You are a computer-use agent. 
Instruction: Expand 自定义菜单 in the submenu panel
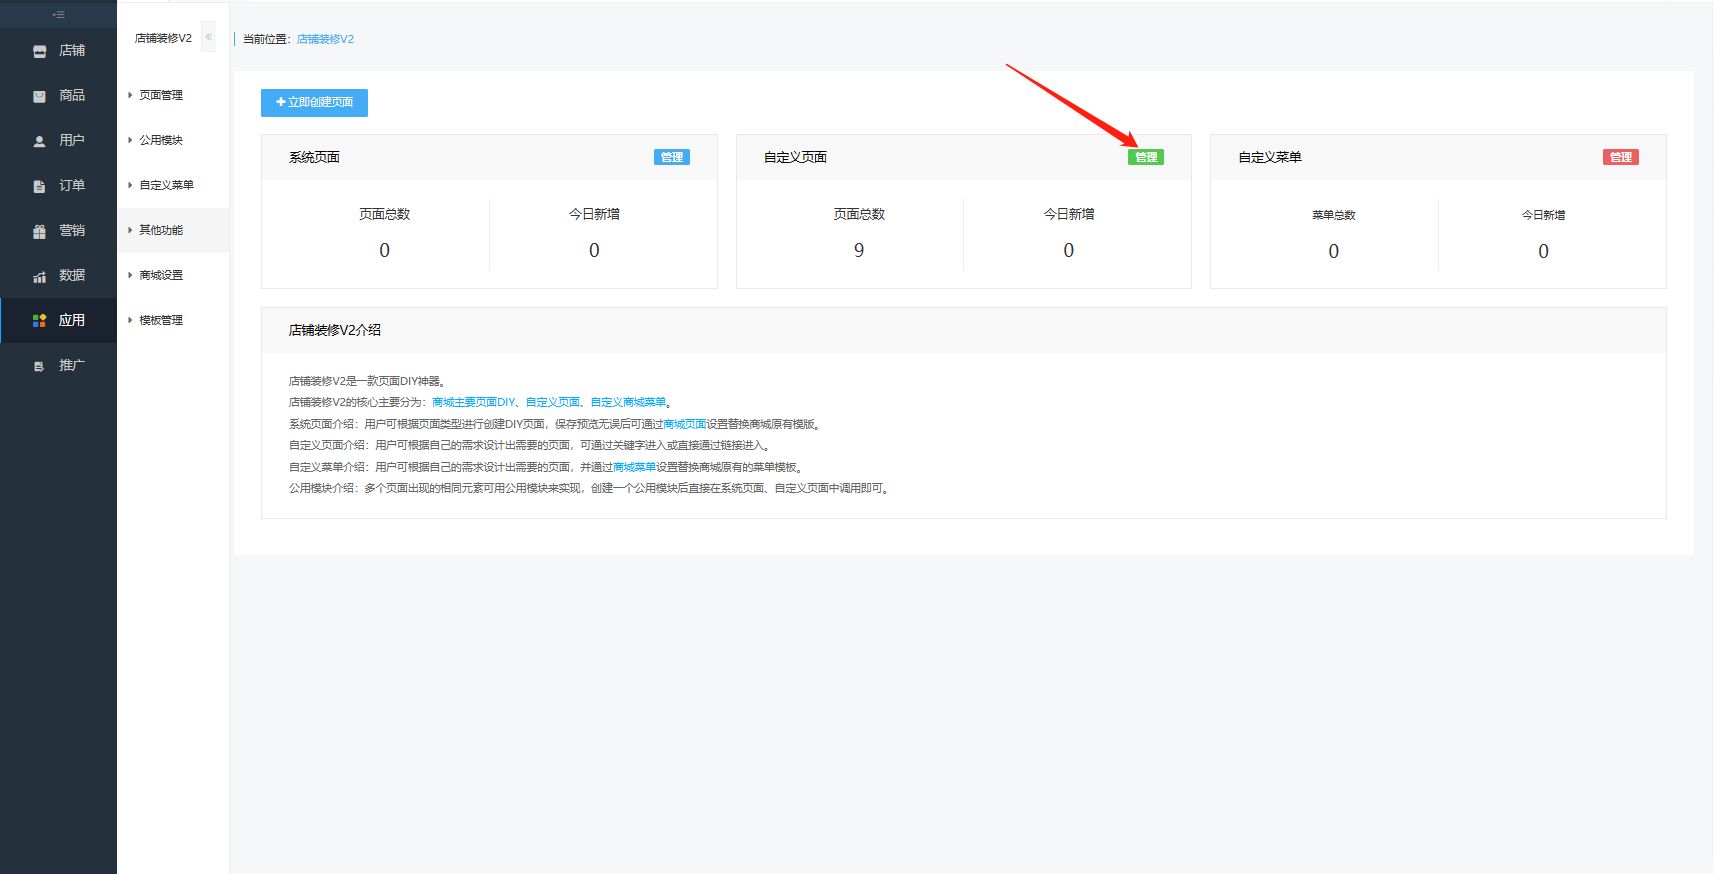173,185
